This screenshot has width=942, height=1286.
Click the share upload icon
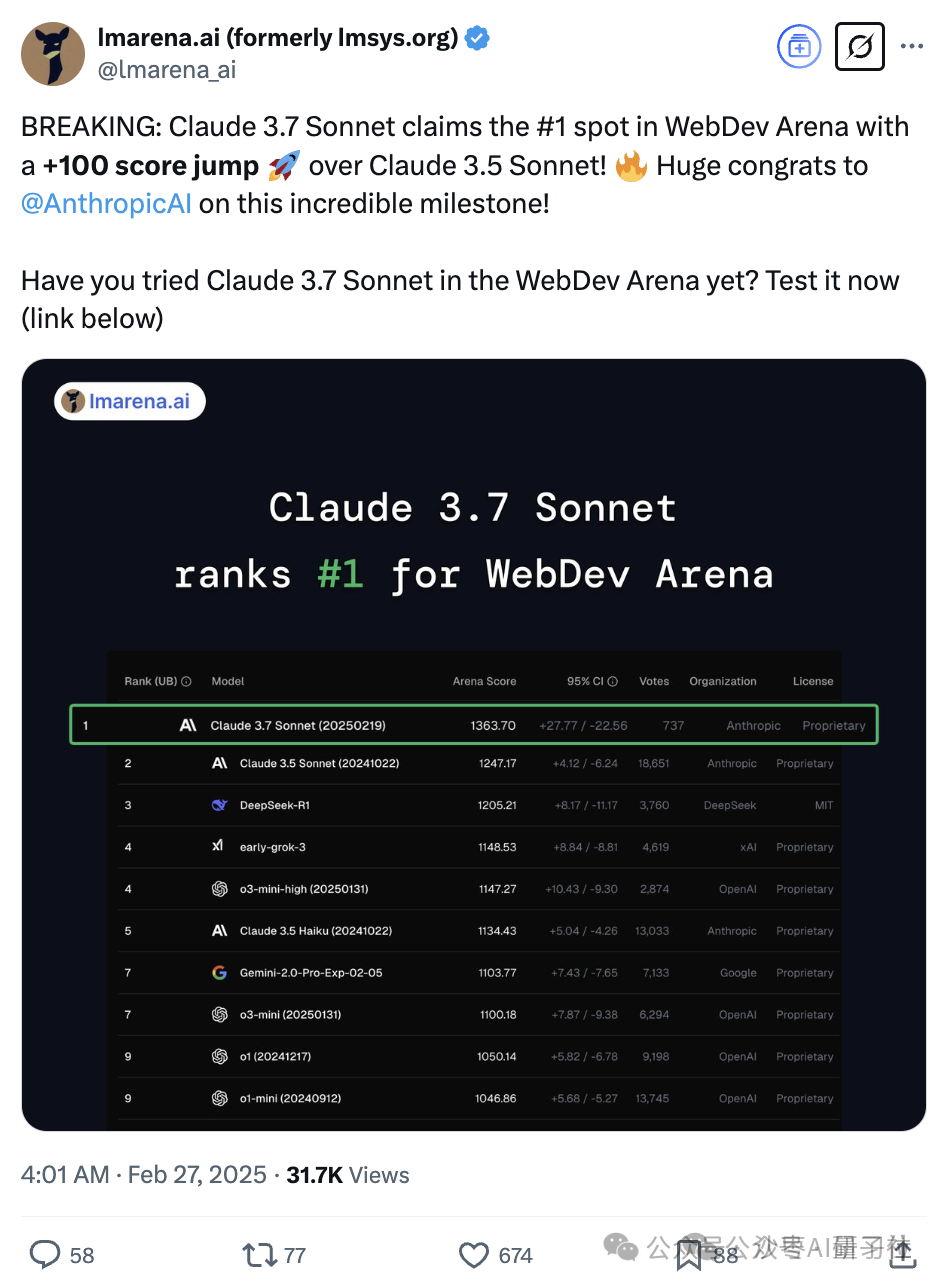903,1254
